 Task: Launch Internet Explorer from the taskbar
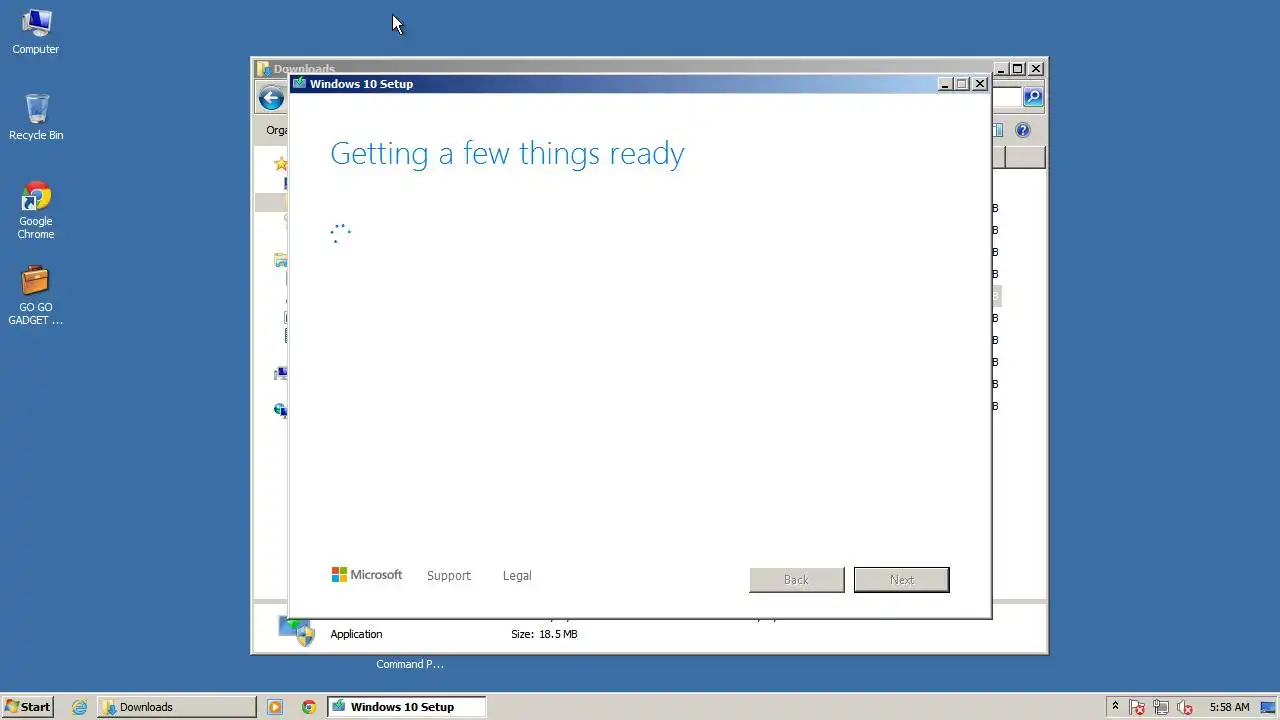click(79, 707)
